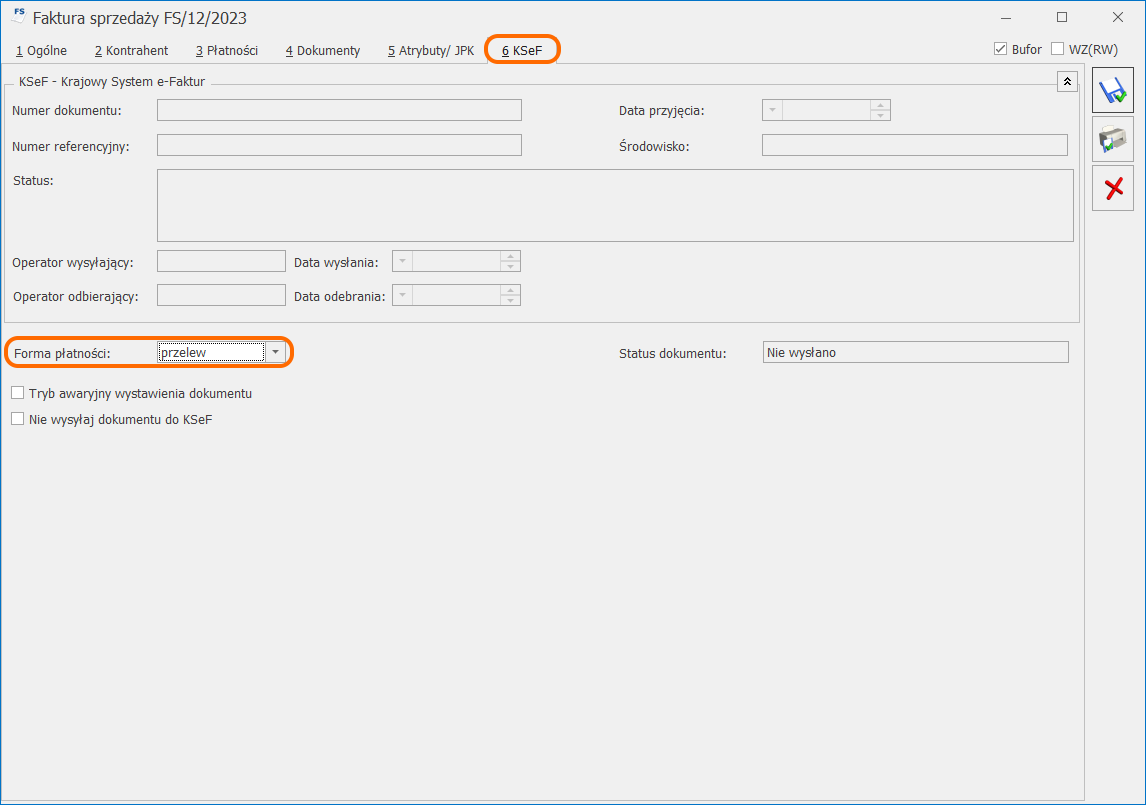Click the FS document icon in title bar
This screenshot has width=1146, height=805.
coord(18,15)
